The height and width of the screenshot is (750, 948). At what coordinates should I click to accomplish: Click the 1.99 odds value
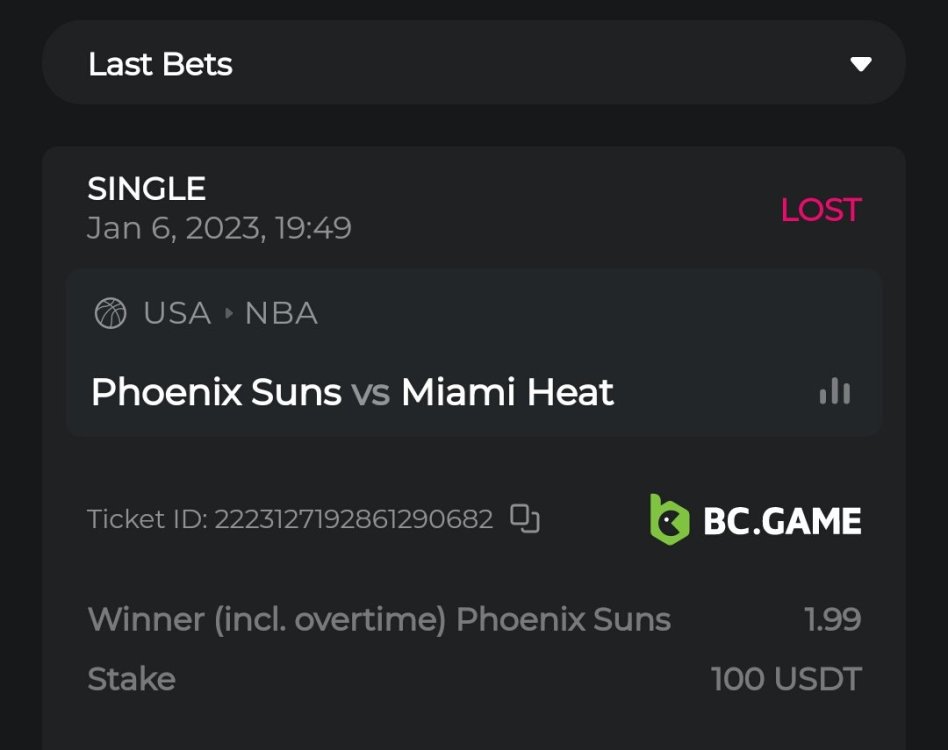(832, 620)
